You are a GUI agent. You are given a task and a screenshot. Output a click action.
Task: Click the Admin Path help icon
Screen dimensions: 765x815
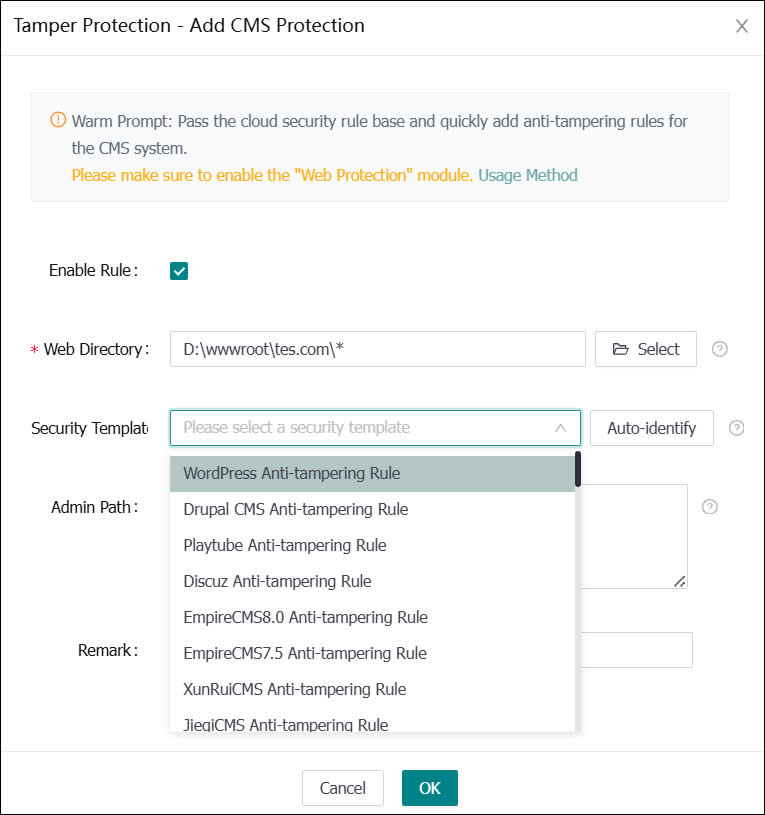(710, 507)
